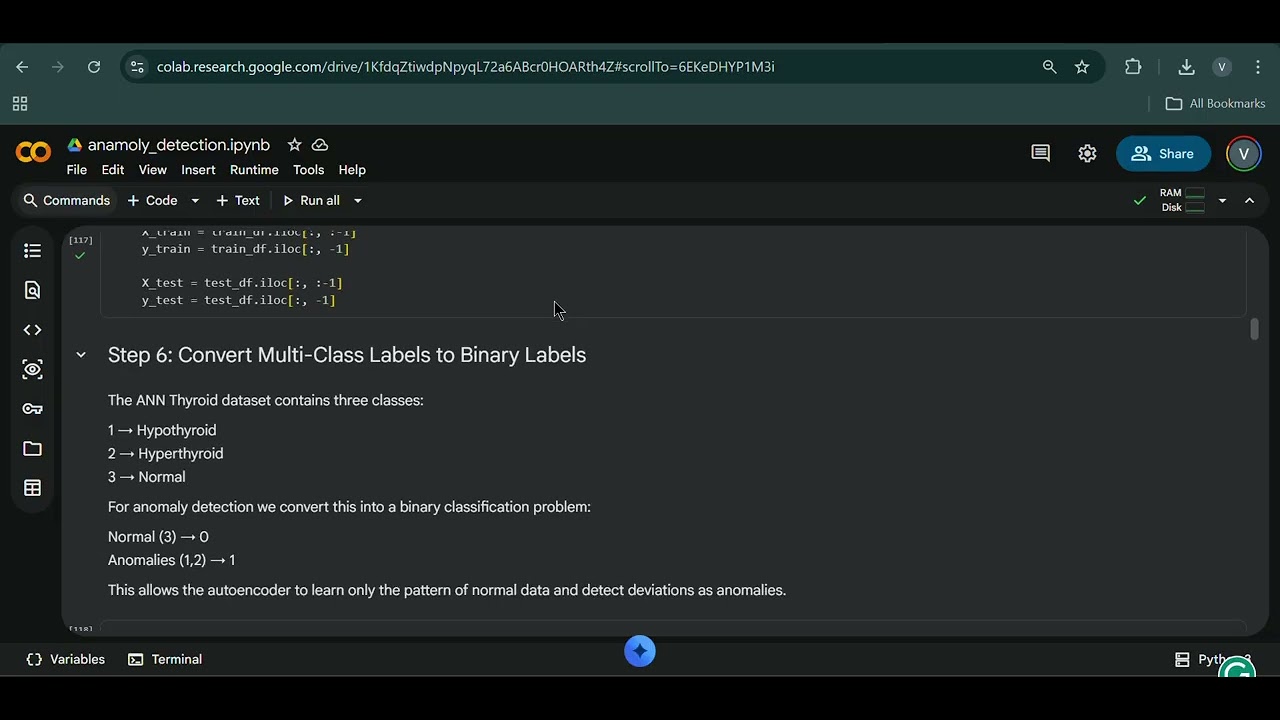Open the notebook comments panel
The height and width of the screenshot is (720, 1280).
pos(1040,153)
